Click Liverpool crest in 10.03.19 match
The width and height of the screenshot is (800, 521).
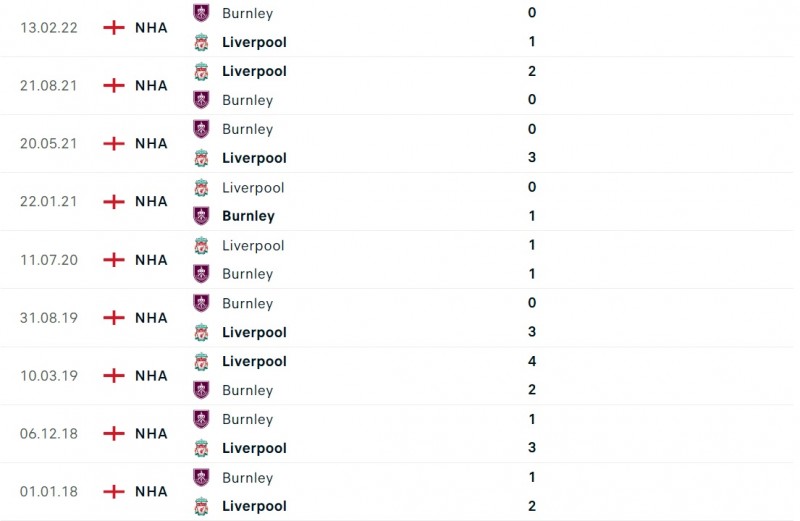(x=201, y=361)
